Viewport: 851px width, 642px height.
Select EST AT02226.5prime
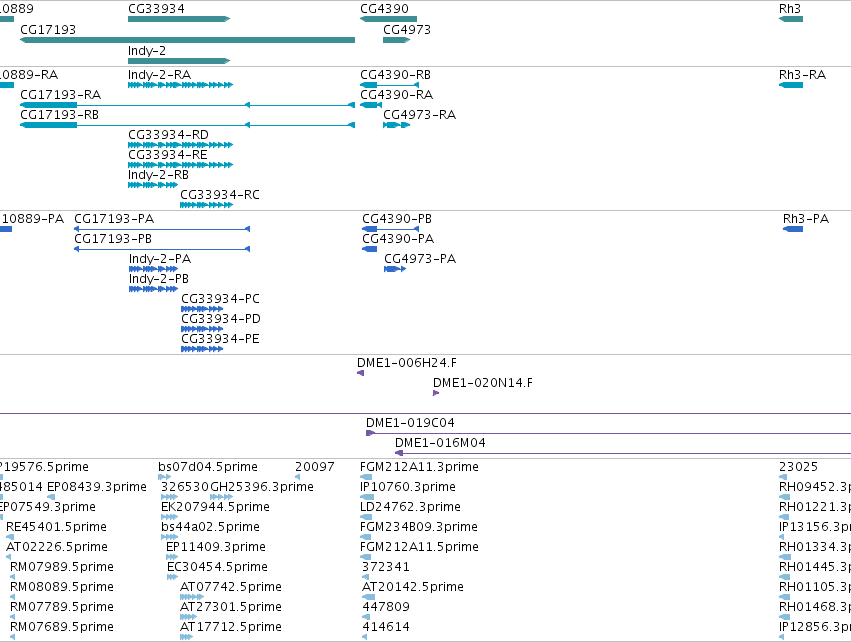coord(8,557)
